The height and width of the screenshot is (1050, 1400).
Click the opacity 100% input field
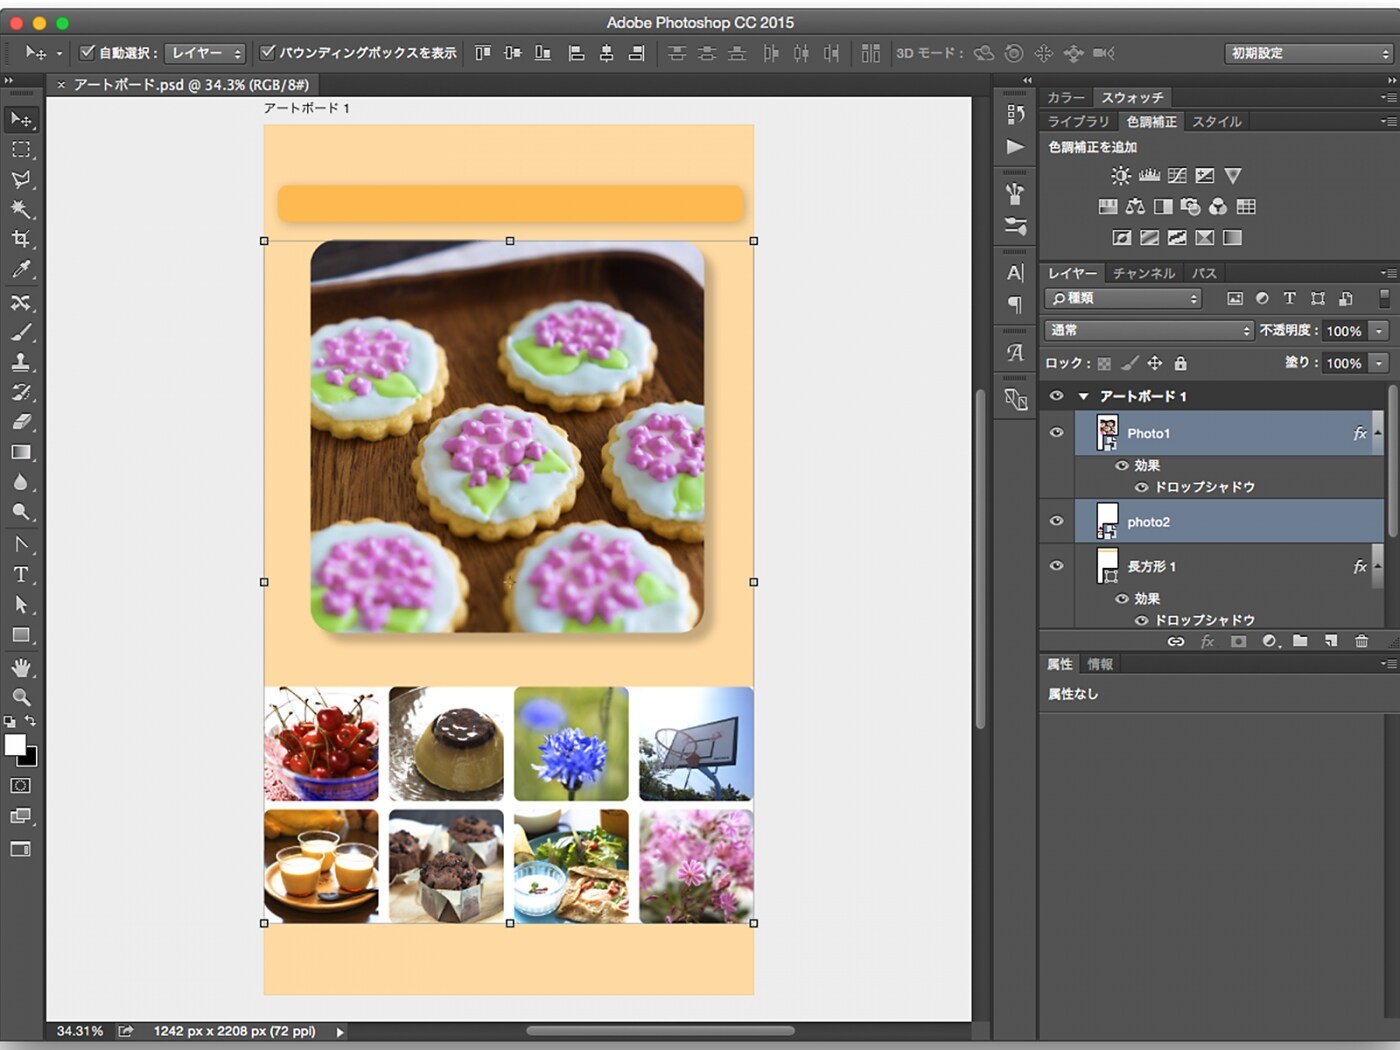1343,331
